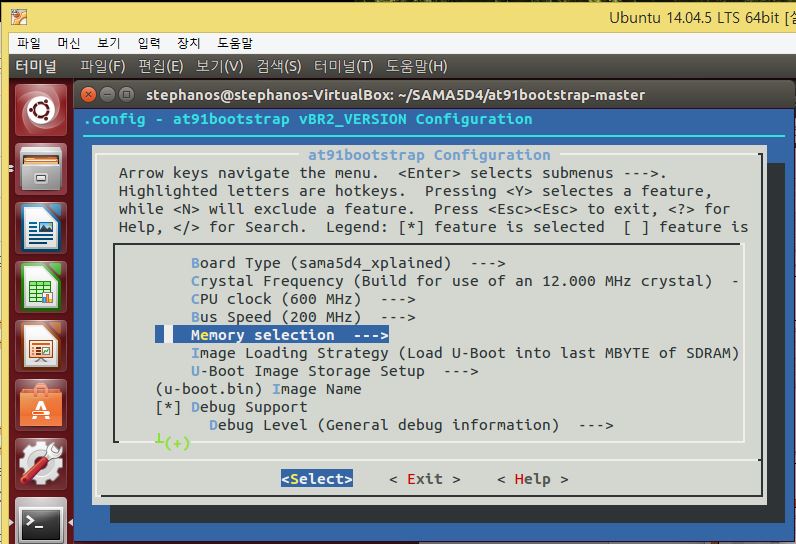The image size is (796, 544).
Task: Expand CPU clock (600 MHz) option
Action: click(302, 299)
